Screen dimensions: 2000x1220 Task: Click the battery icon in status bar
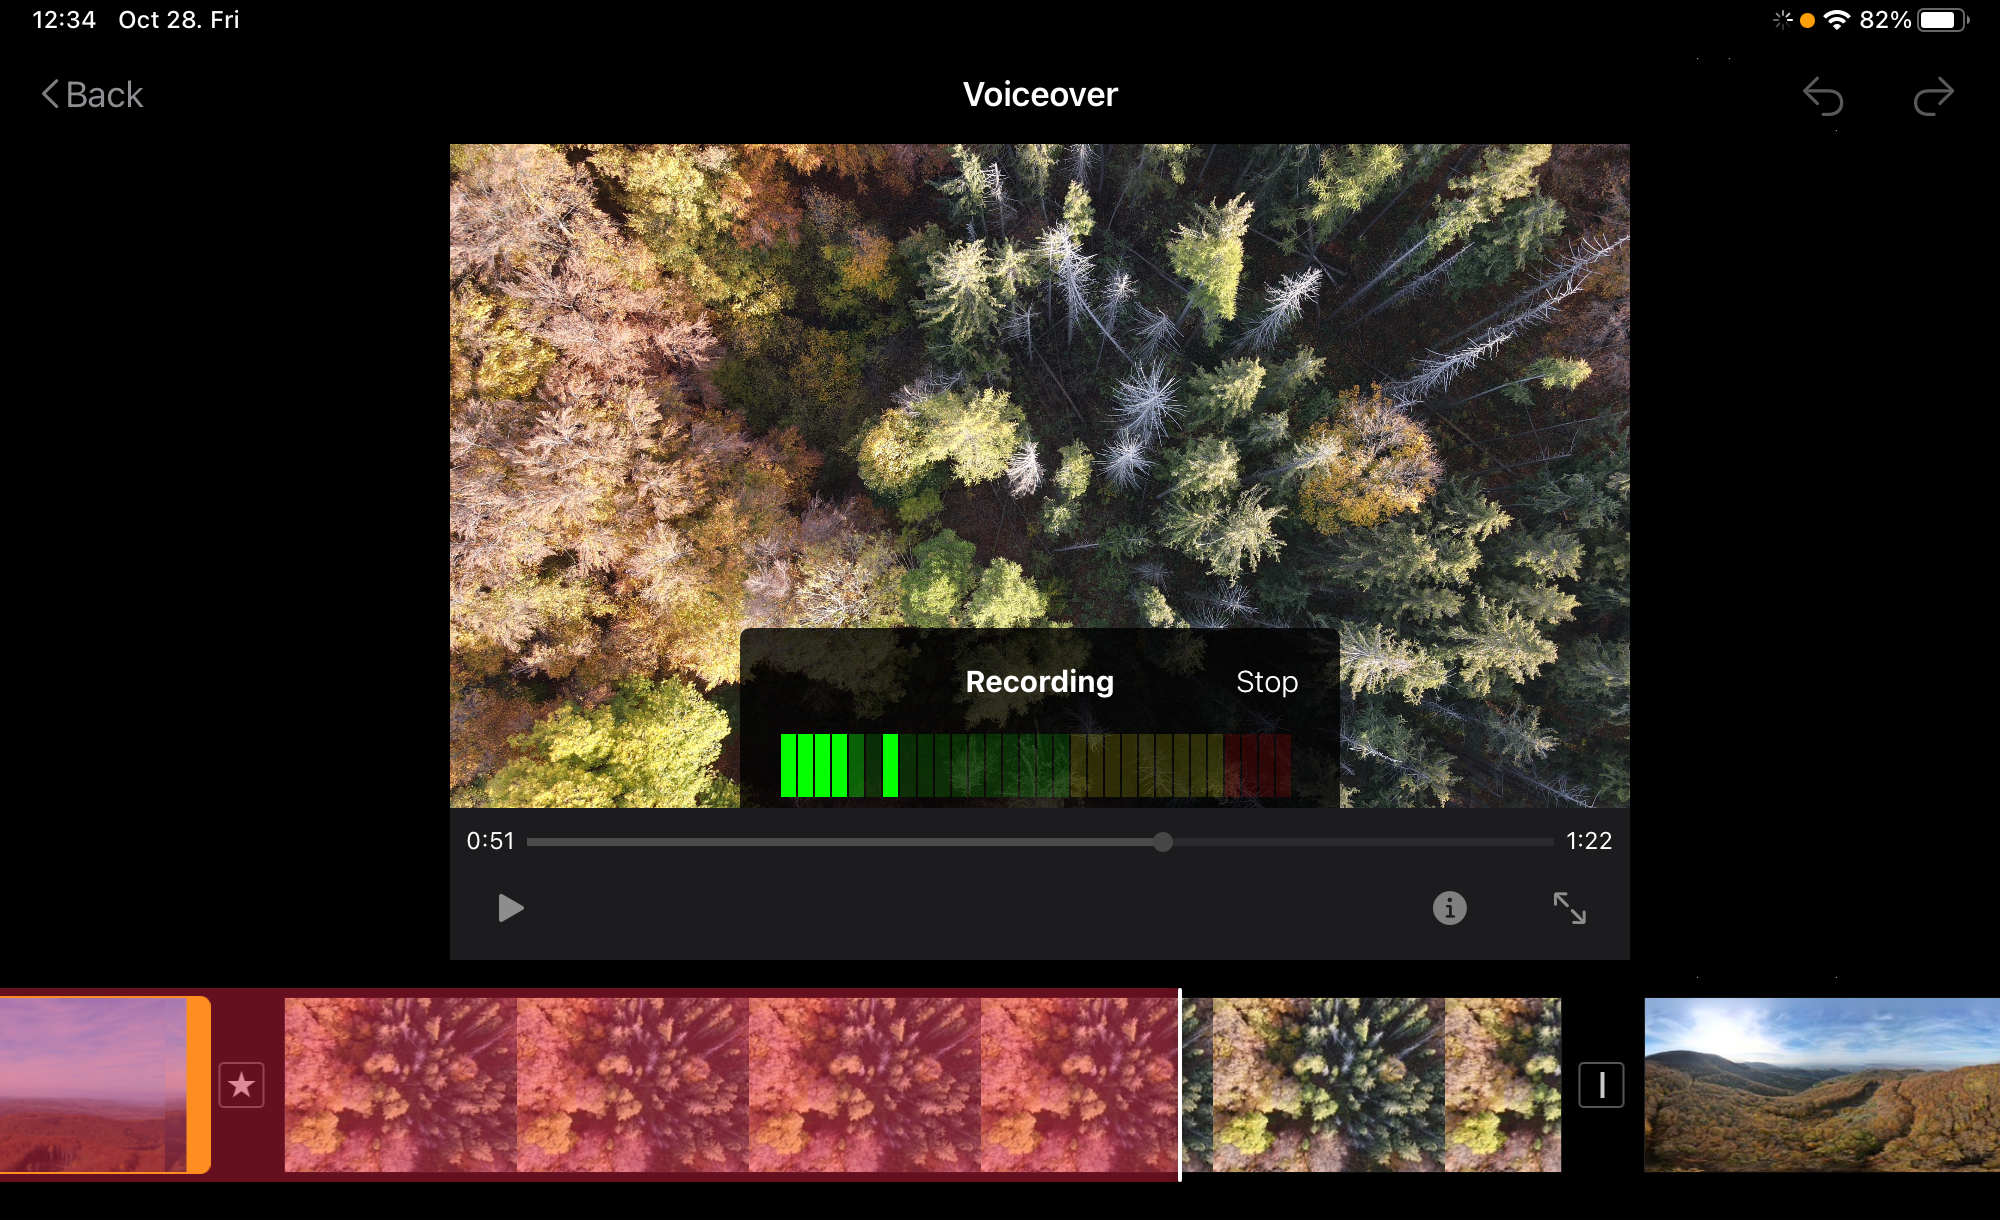[1943, 20]
